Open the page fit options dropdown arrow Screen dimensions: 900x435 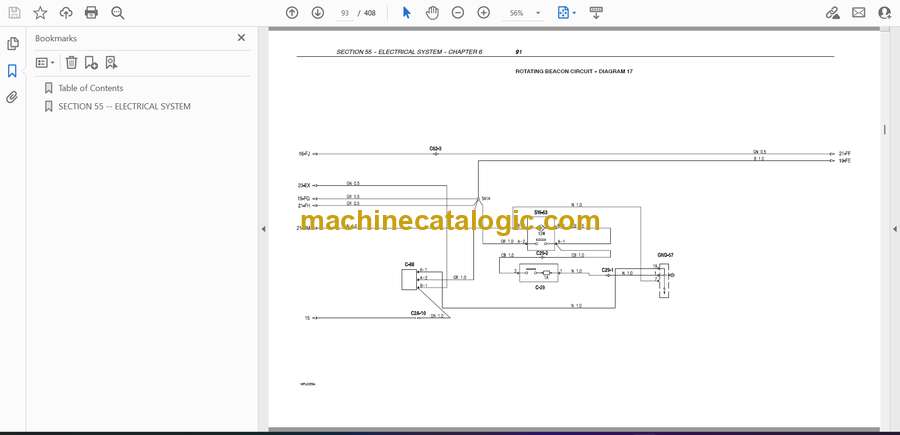(574, 13)
